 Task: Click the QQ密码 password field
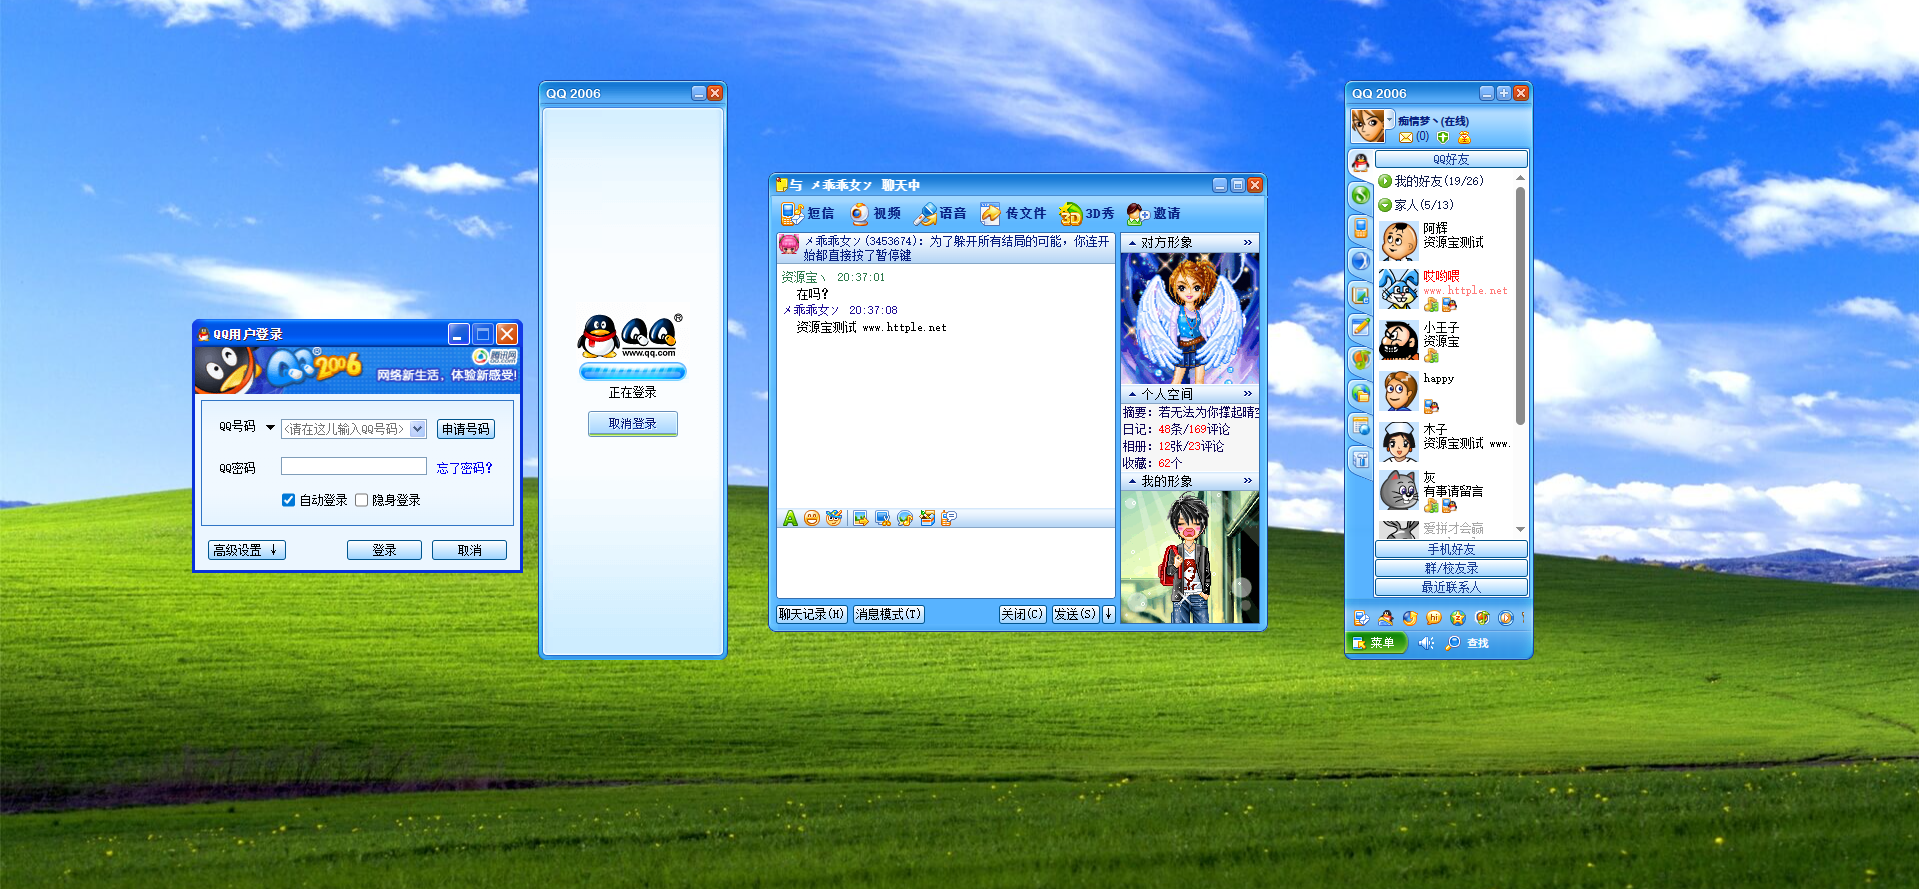click(x=354, y=466)
